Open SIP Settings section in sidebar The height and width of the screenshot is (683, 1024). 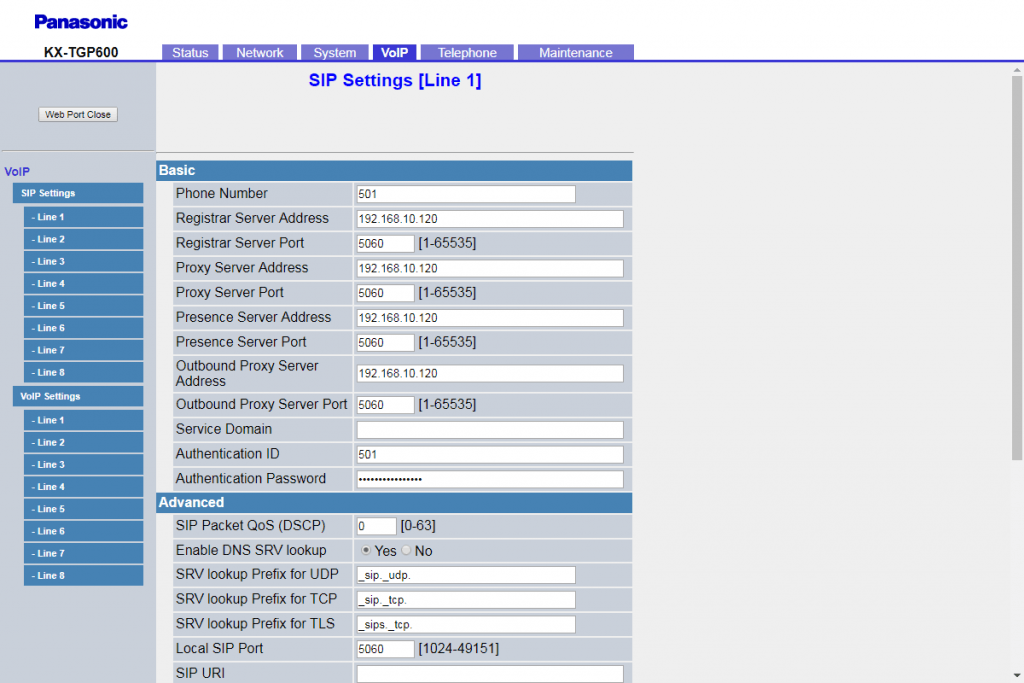click(78, 193)
